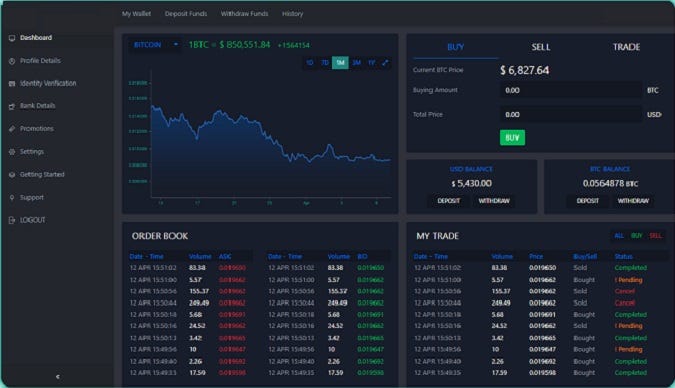Click the Logout icon in the sidebar
The width and height of the screenshot is (675, 388).
tap(12, 220)
